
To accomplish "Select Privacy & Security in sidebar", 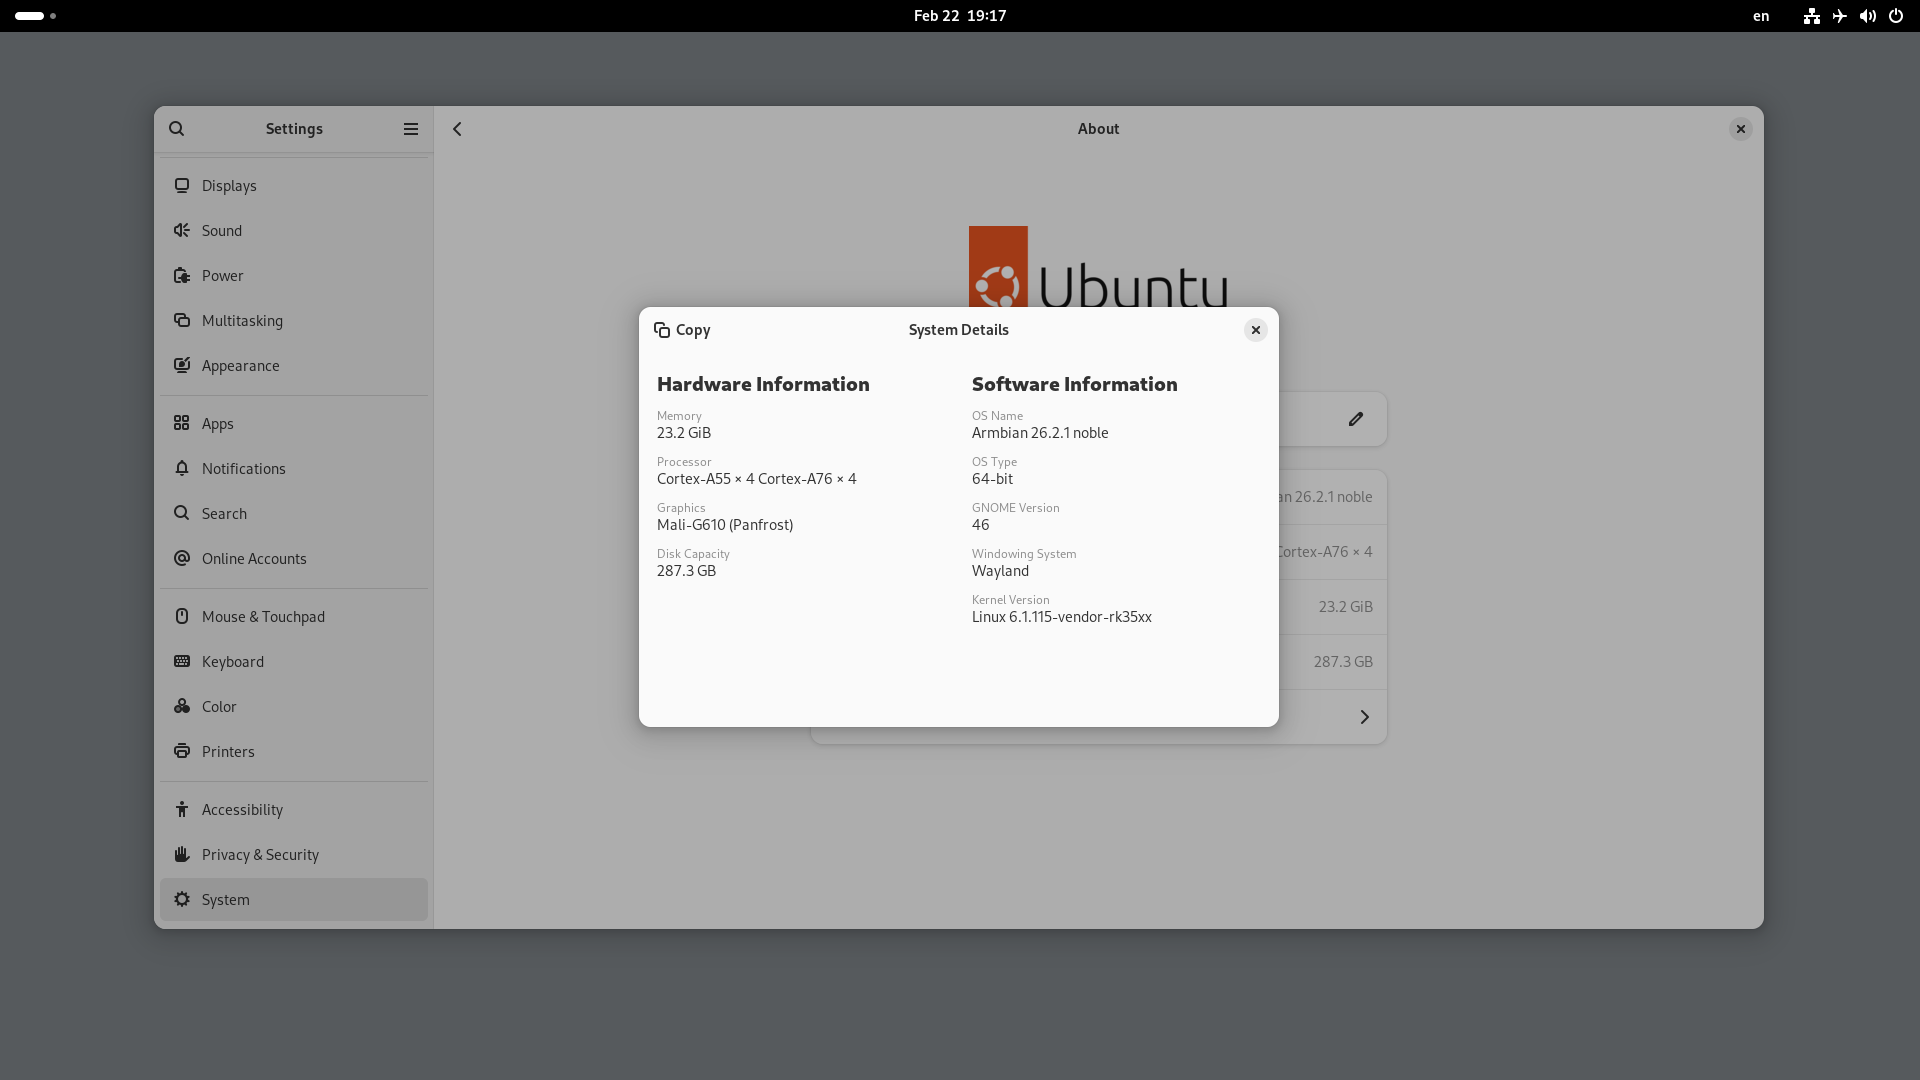I will (260, 855).
